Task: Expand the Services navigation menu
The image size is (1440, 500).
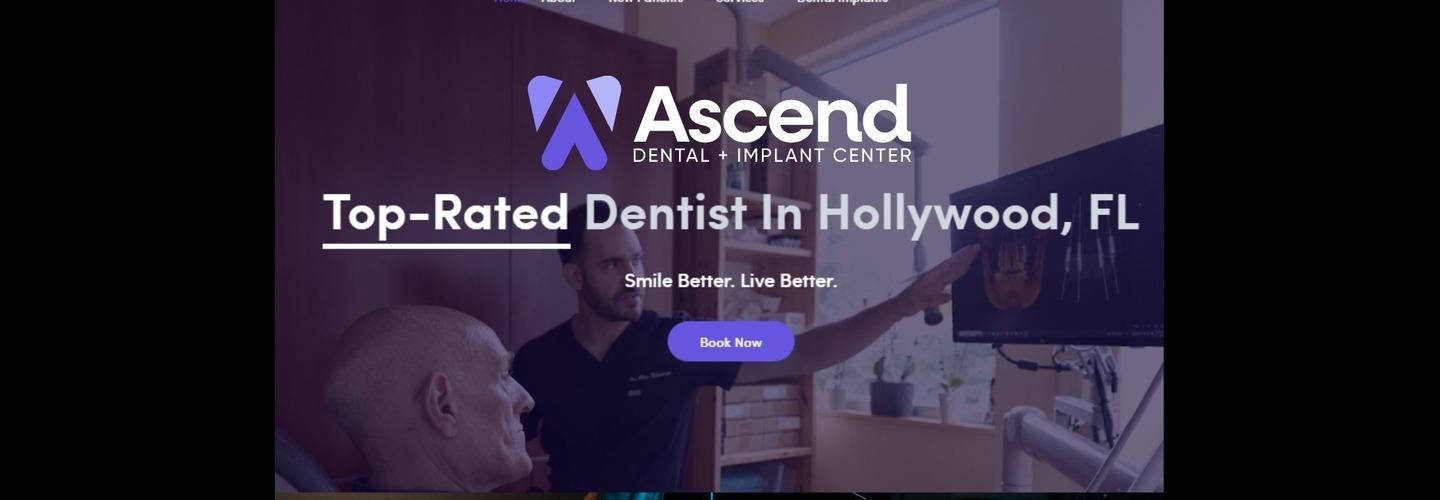Action: (740, 2)
